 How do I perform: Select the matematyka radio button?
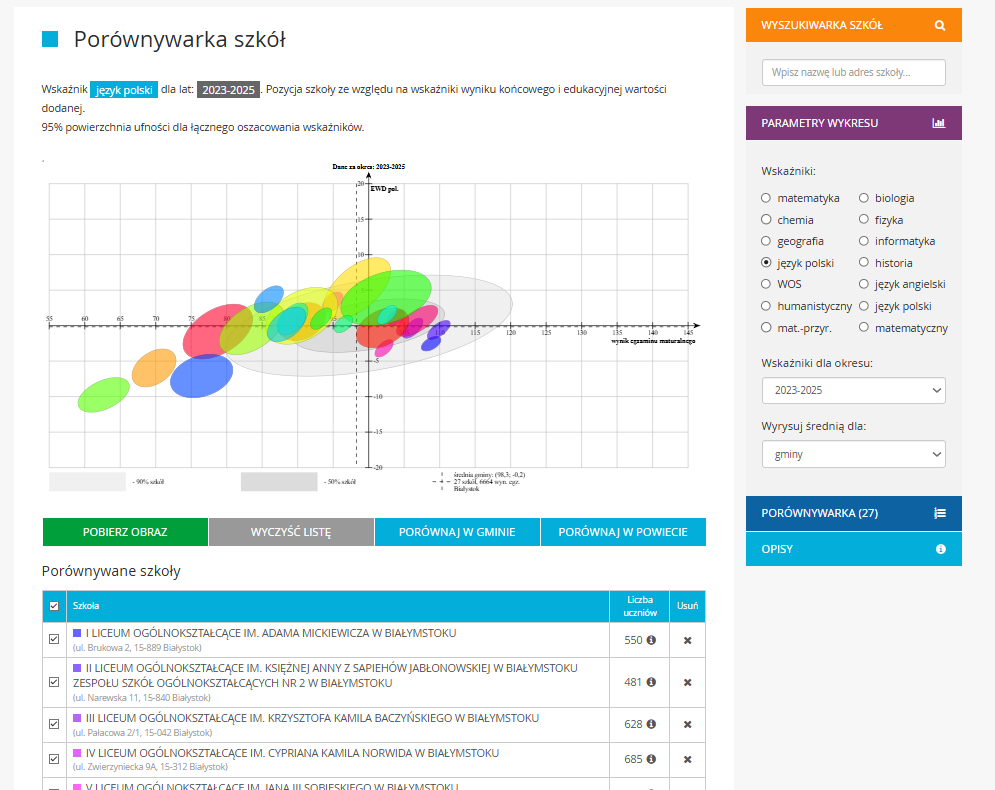[x=766, y=198]
